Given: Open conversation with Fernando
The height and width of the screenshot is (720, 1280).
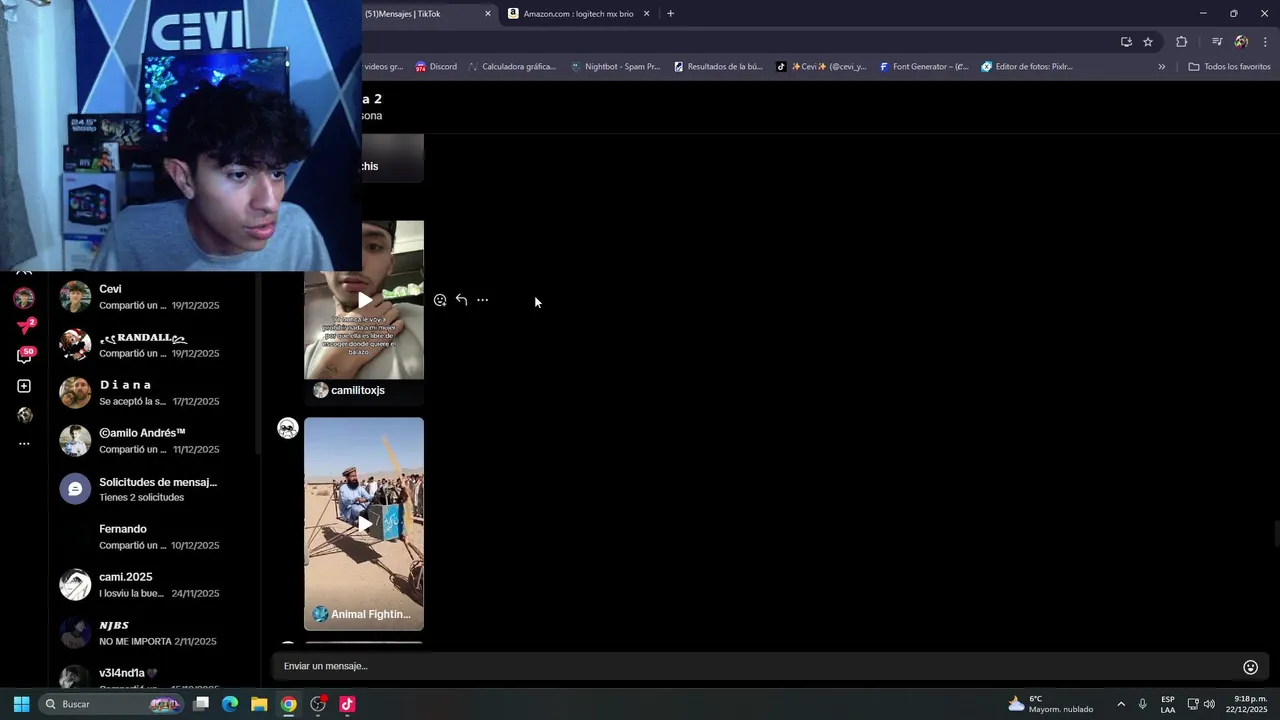Looking at the screenshot, I should pyautogui.click(x=155, y=537).
